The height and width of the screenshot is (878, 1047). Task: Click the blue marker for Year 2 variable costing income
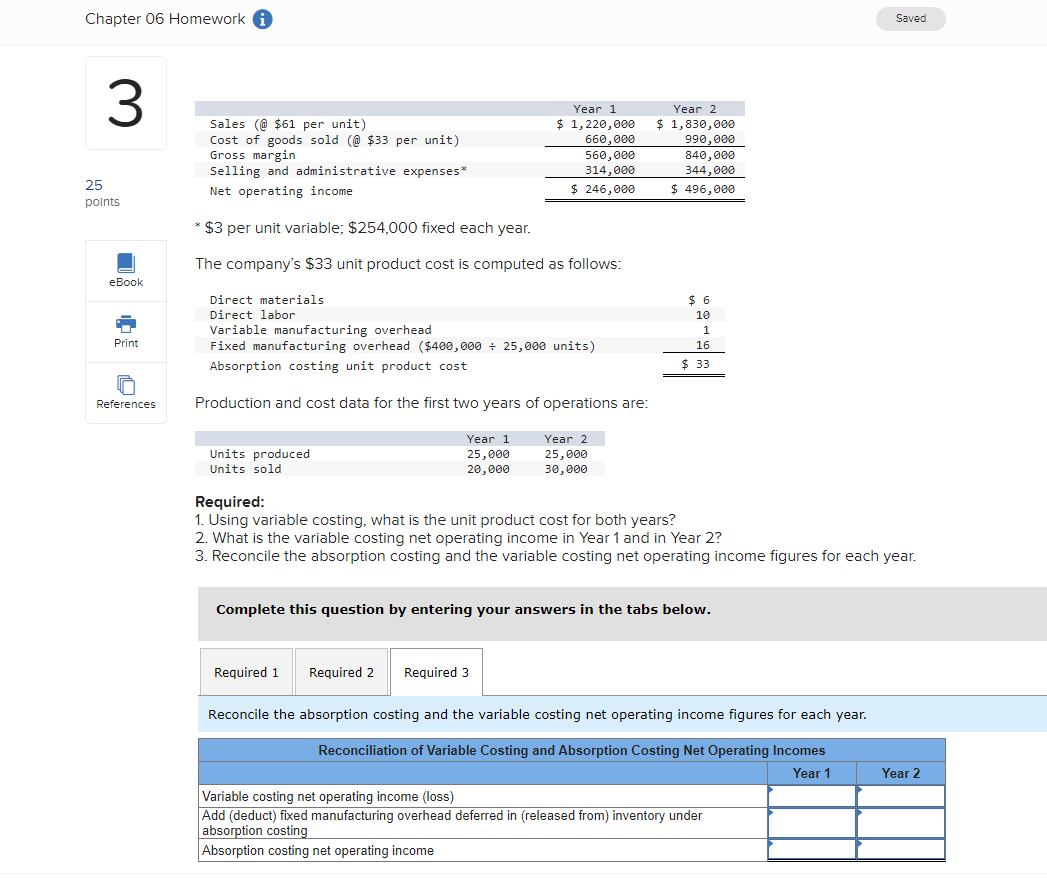click(860, 788)
